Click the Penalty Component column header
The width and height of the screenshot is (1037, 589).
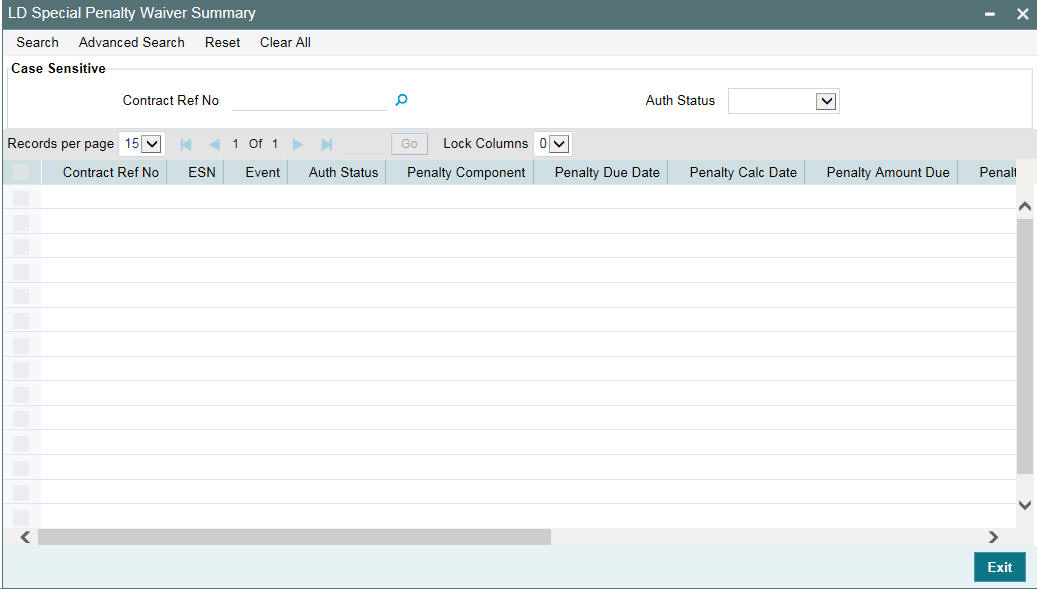point(460,173)
